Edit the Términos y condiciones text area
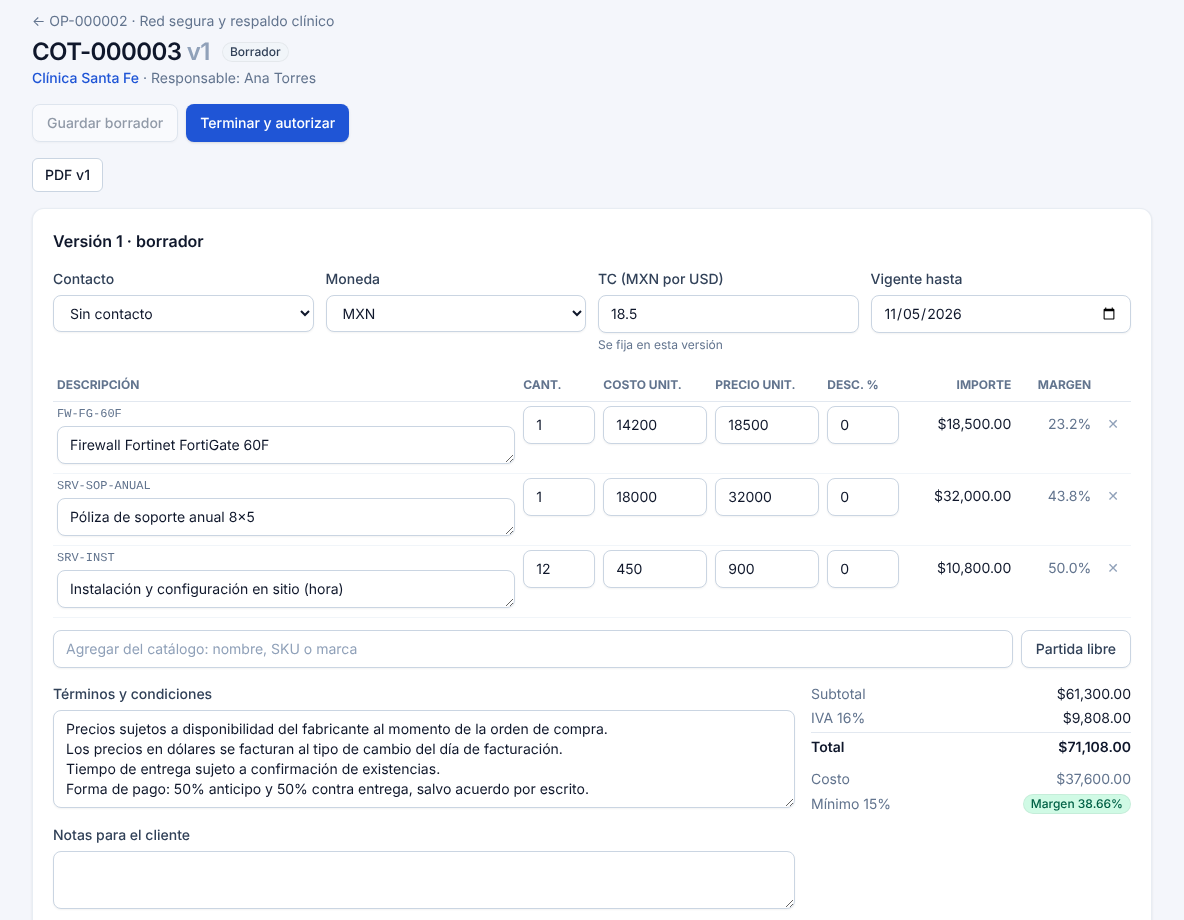The width and height of the screenshot is (1184, 920). pos(424,759)
